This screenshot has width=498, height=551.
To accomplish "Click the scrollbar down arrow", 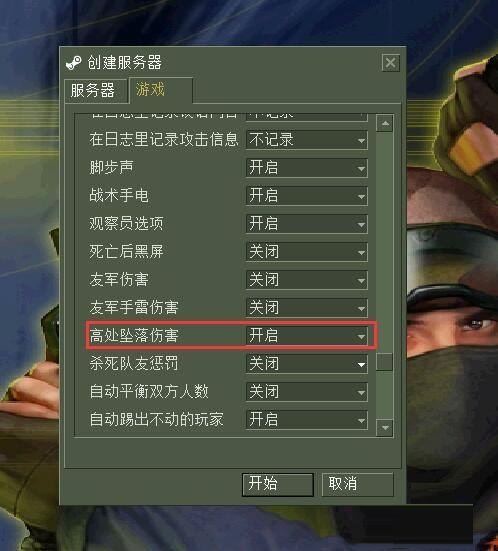I will [384, 428].
